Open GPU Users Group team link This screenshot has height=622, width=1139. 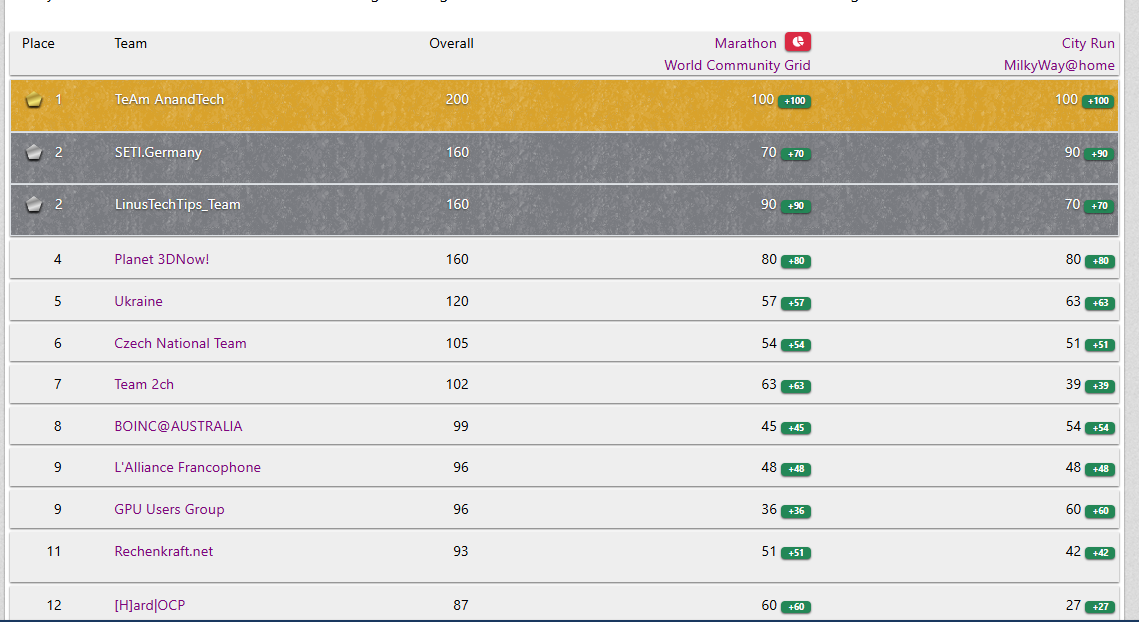(169, 509)
